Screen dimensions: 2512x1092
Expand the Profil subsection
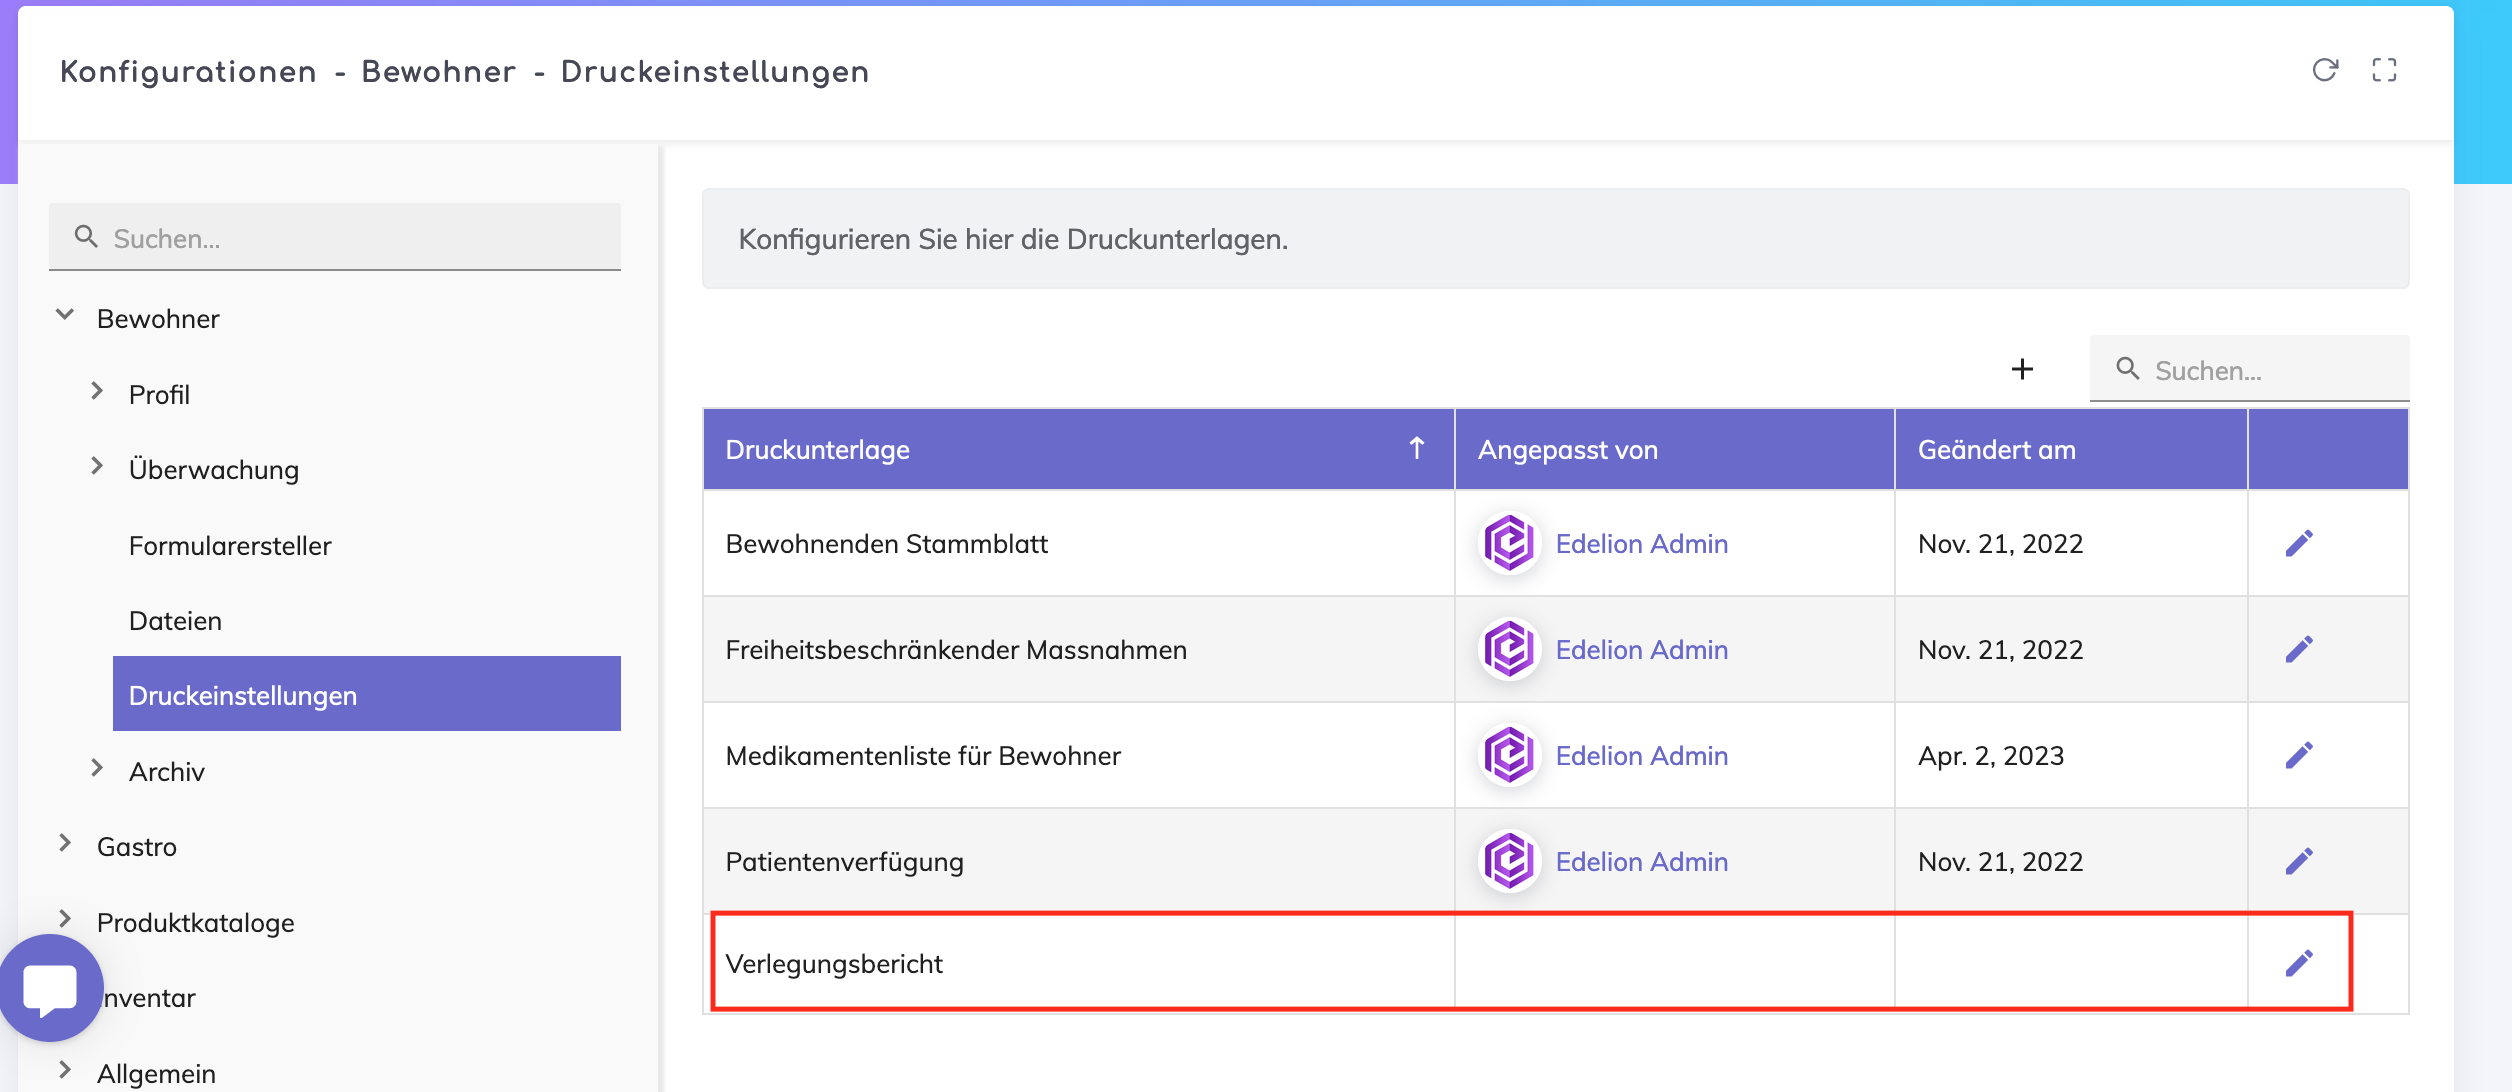coord(97,392)
